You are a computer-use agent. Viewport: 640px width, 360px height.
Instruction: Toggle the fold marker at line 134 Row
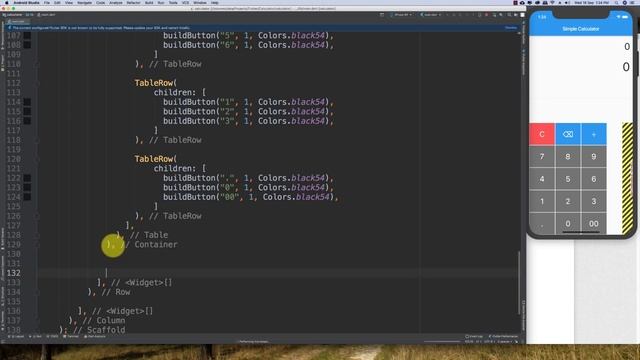pyautogui.click(x=37, y=292)
